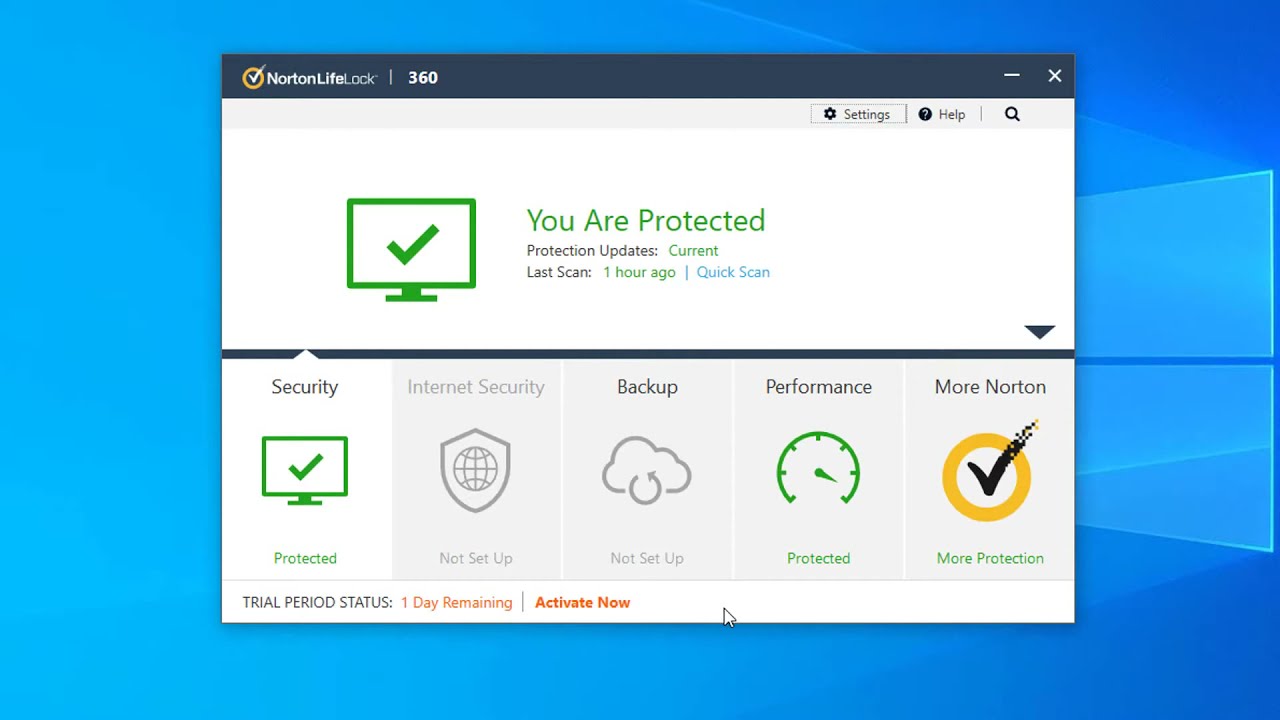Select the Performance tab label
1280x720 pixels.
click(x=819, y=387)
